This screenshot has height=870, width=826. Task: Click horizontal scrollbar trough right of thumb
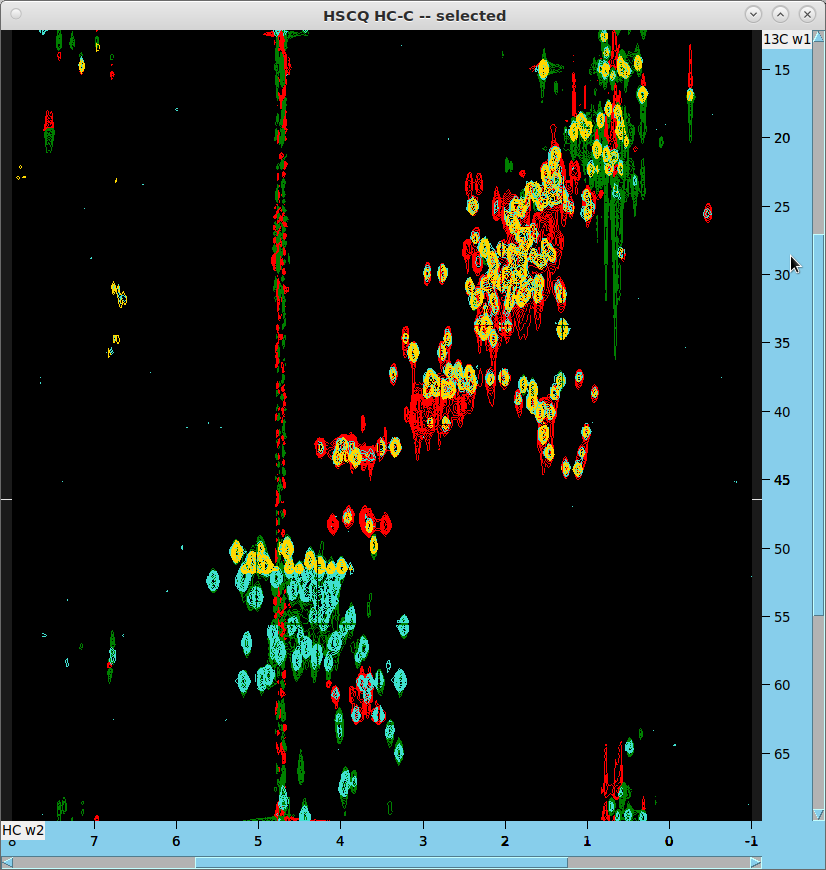(660, 862)
